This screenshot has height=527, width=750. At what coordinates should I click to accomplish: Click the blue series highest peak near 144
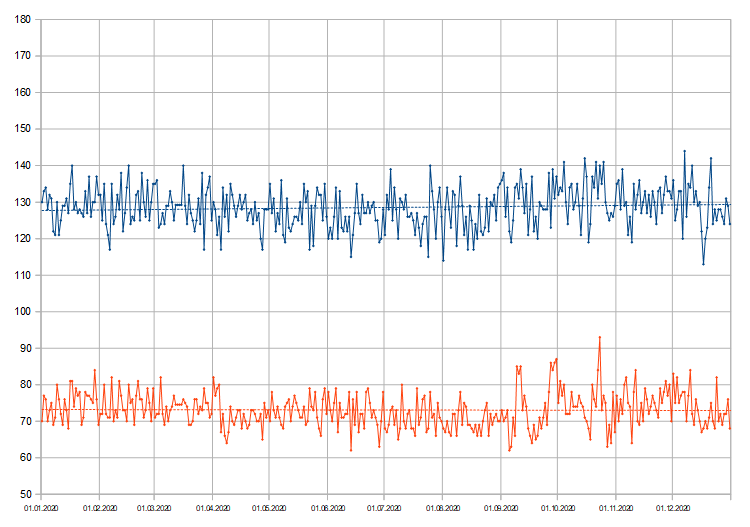(685, 152)
